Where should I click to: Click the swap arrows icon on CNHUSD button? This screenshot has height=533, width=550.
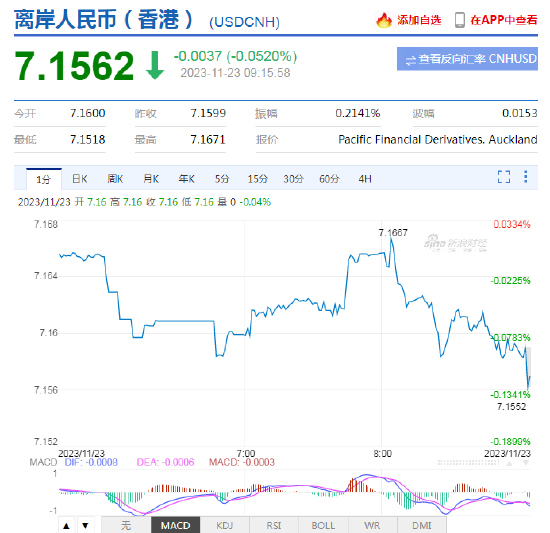pyautogui.click(x=410, y=60)
